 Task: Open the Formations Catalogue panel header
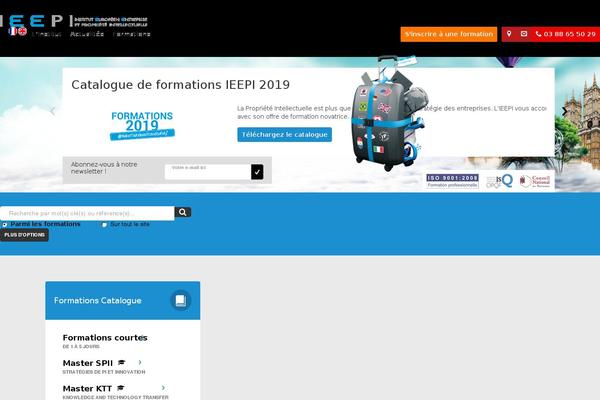pyautogui.click(x=122, y=300)
